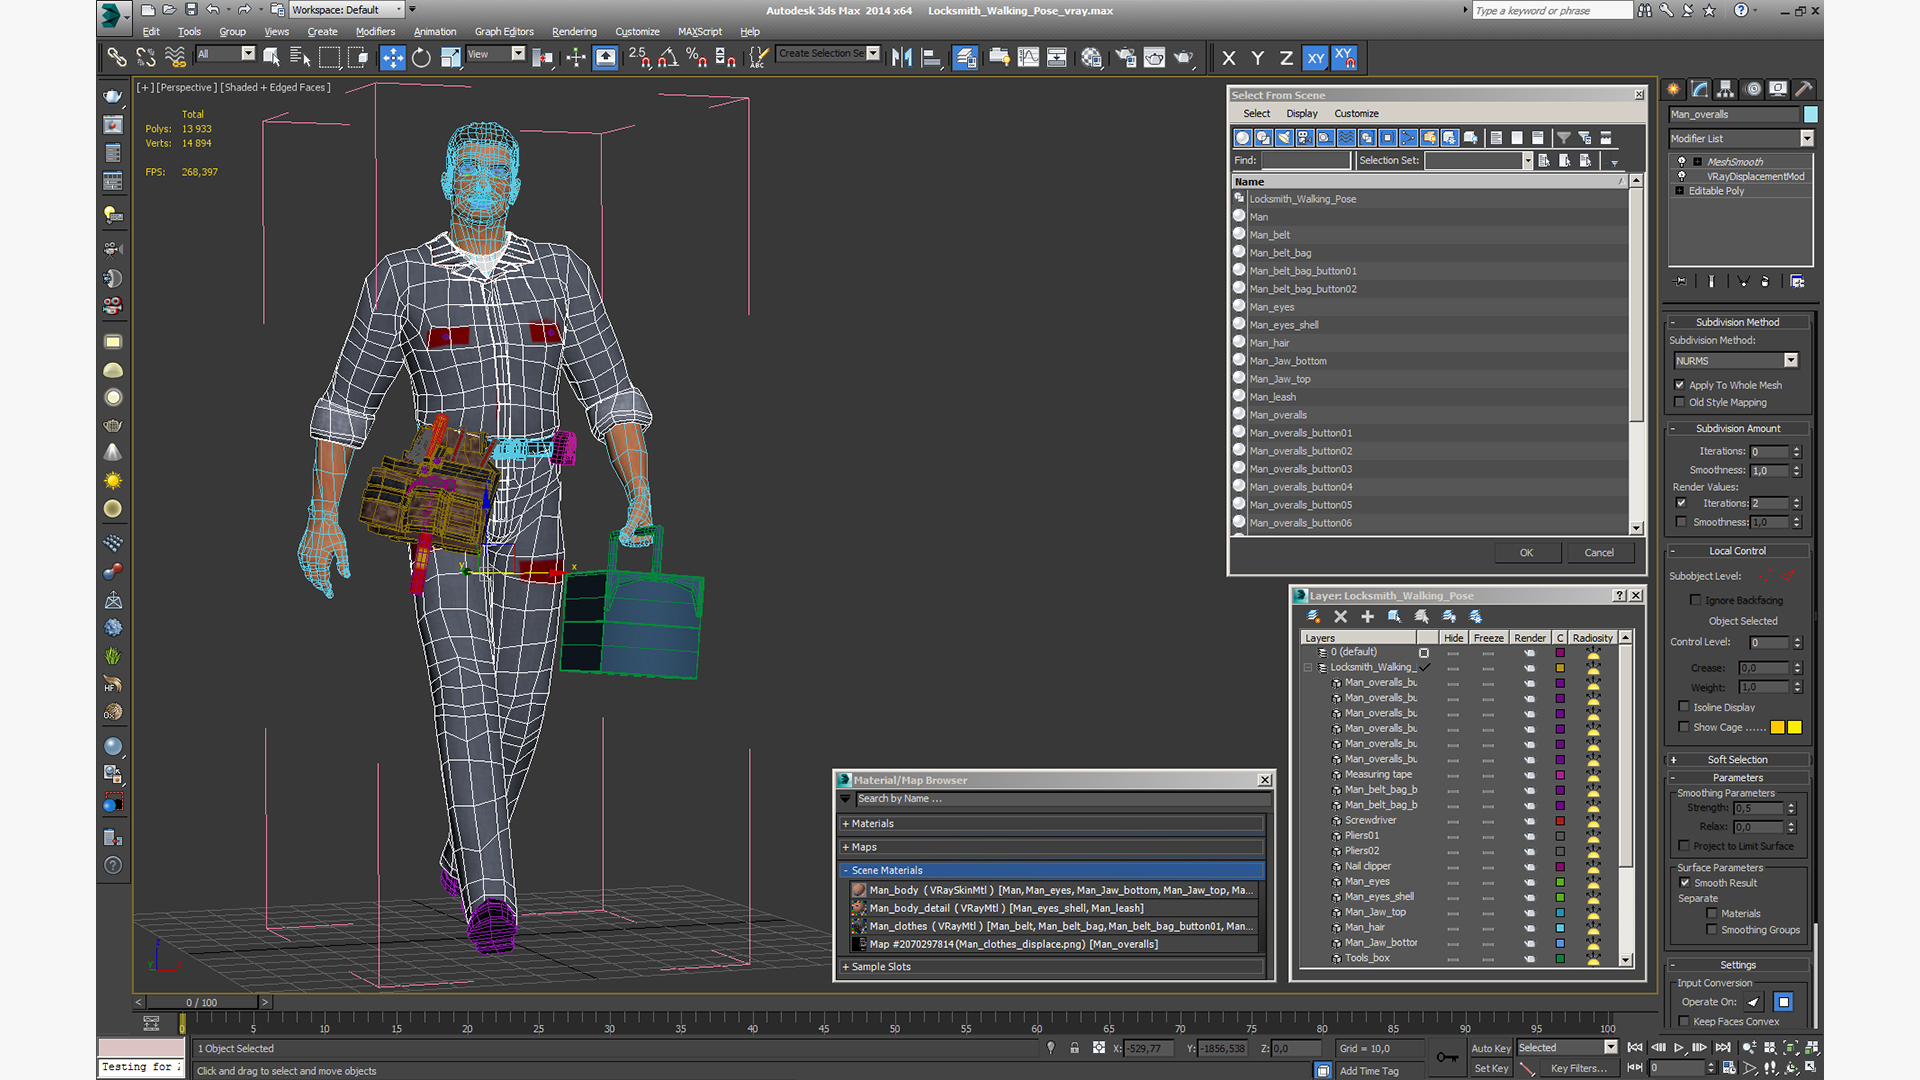1920x1080 pixels.
Task: Open the Modifier List dropdown
Action: (1806, 139)
